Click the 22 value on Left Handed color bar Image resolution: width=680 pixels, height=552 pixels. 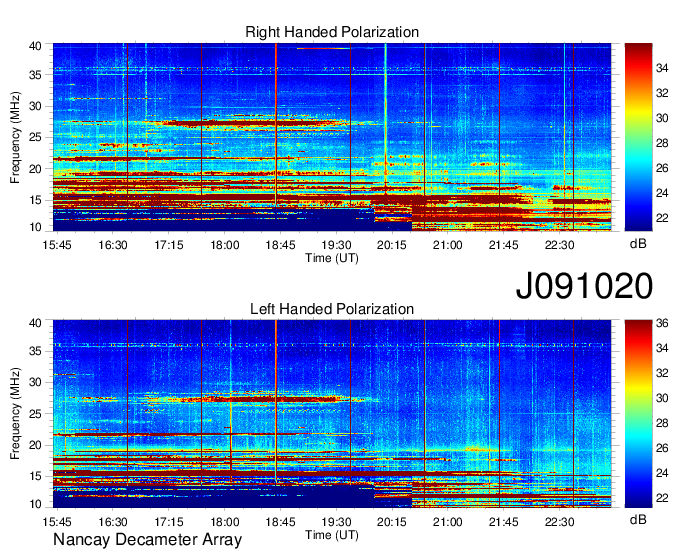pos(662,498)
